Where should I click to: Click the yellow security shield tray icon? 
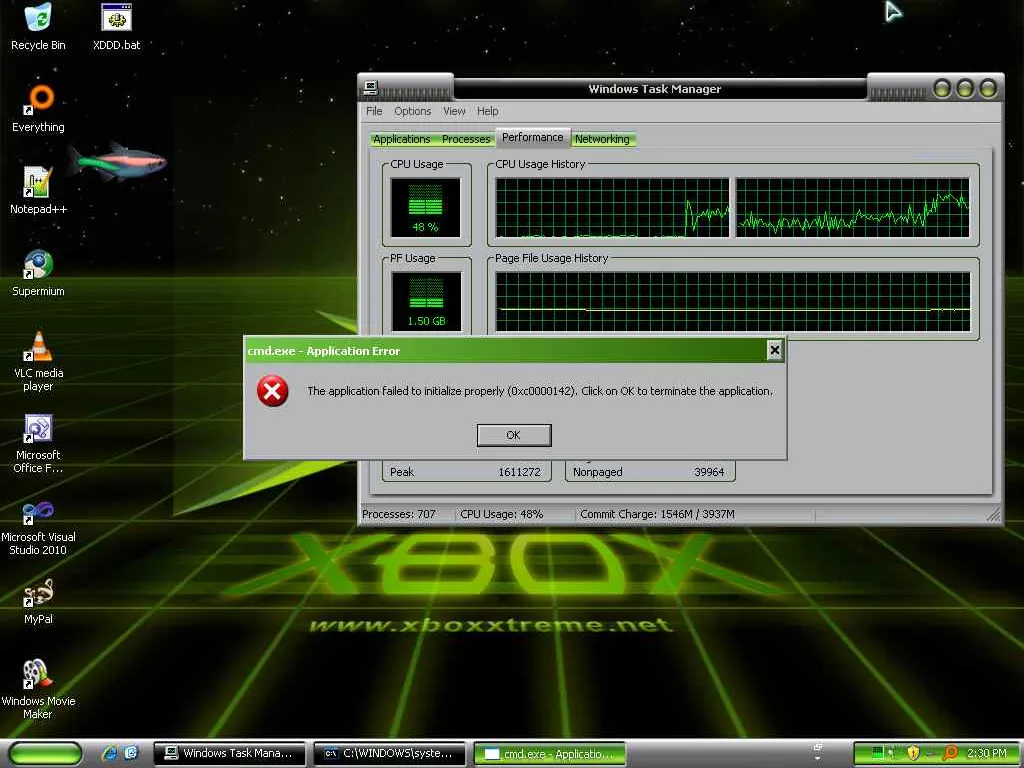click(x=913, y=753)
